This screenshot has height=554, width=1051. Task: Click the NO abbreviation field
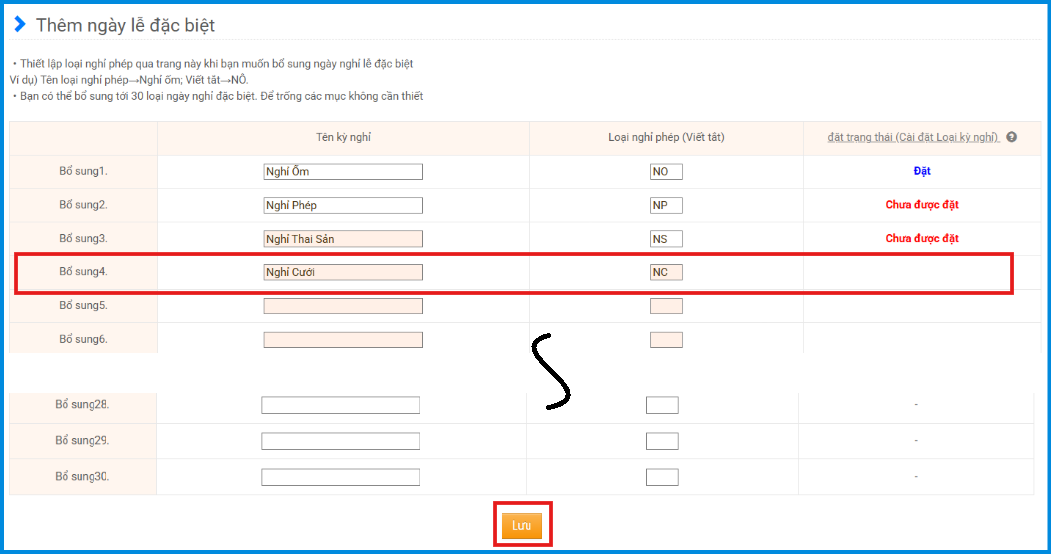(x=666, y=172)
